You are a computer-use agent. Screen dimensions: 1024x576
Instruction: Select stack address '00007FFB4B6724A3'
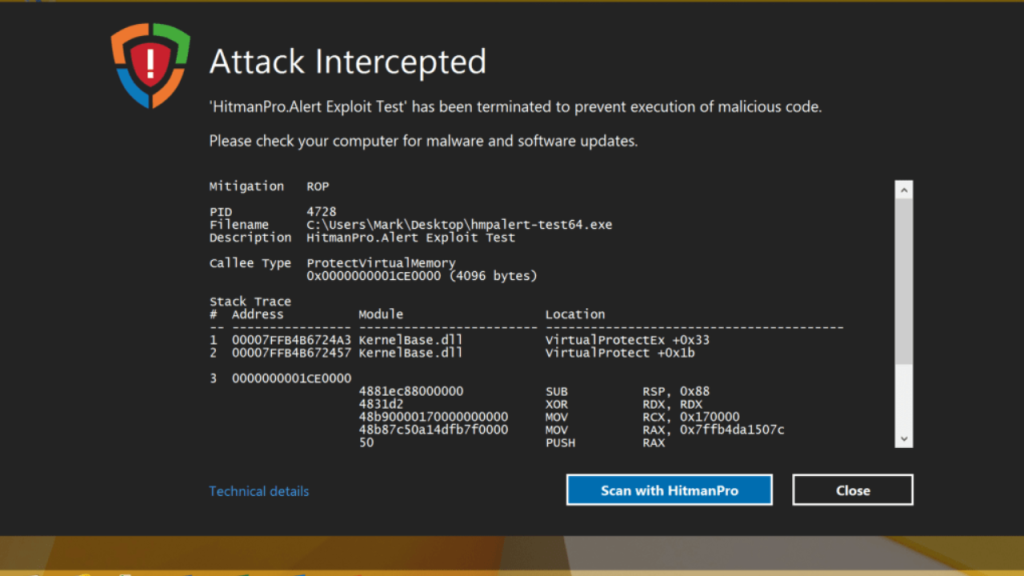coord(291,340)
